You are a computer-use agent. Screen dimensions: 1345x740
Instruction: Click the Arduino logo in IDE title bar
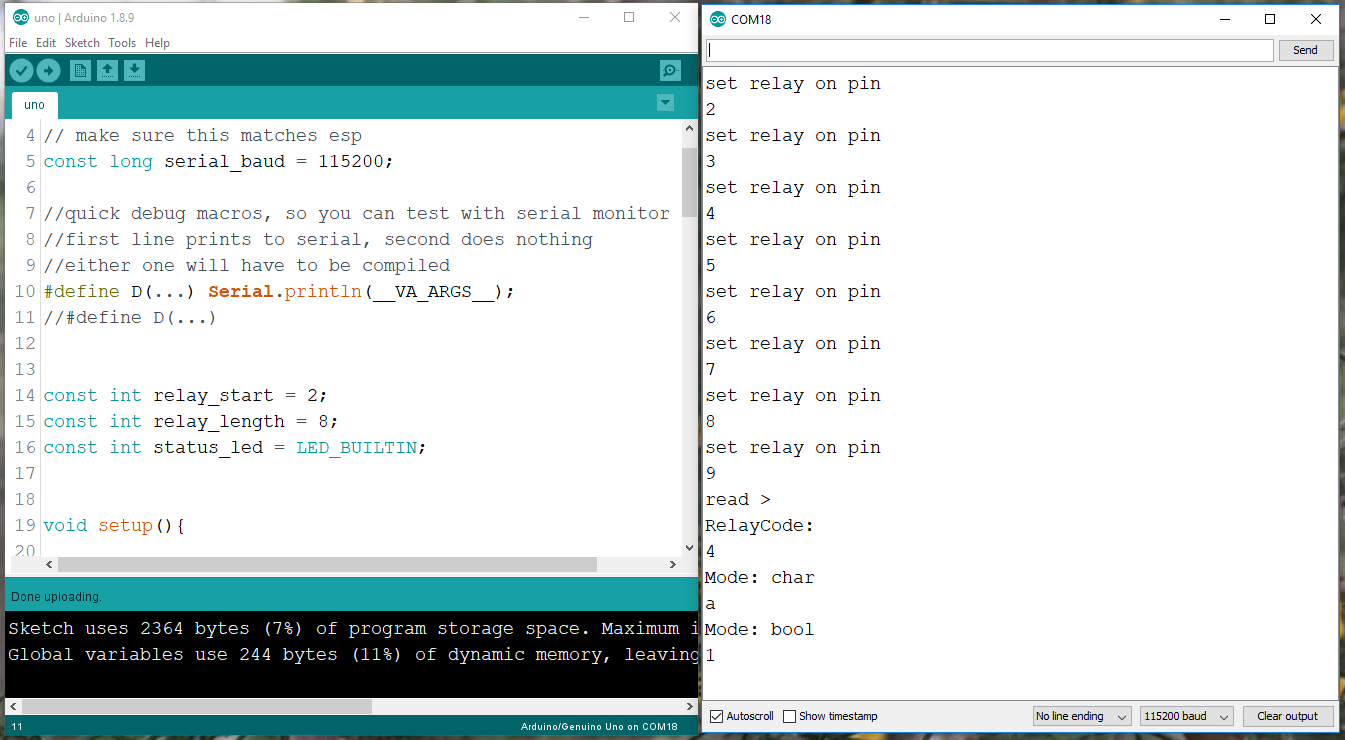(20, 17)
